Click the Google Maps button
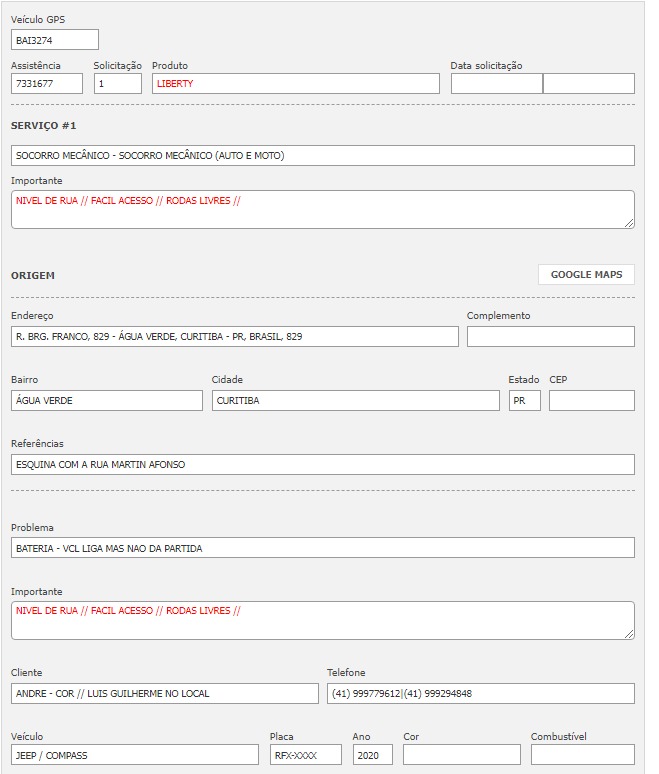This screenshot has width=659, height=774. [x=586, y=274]
